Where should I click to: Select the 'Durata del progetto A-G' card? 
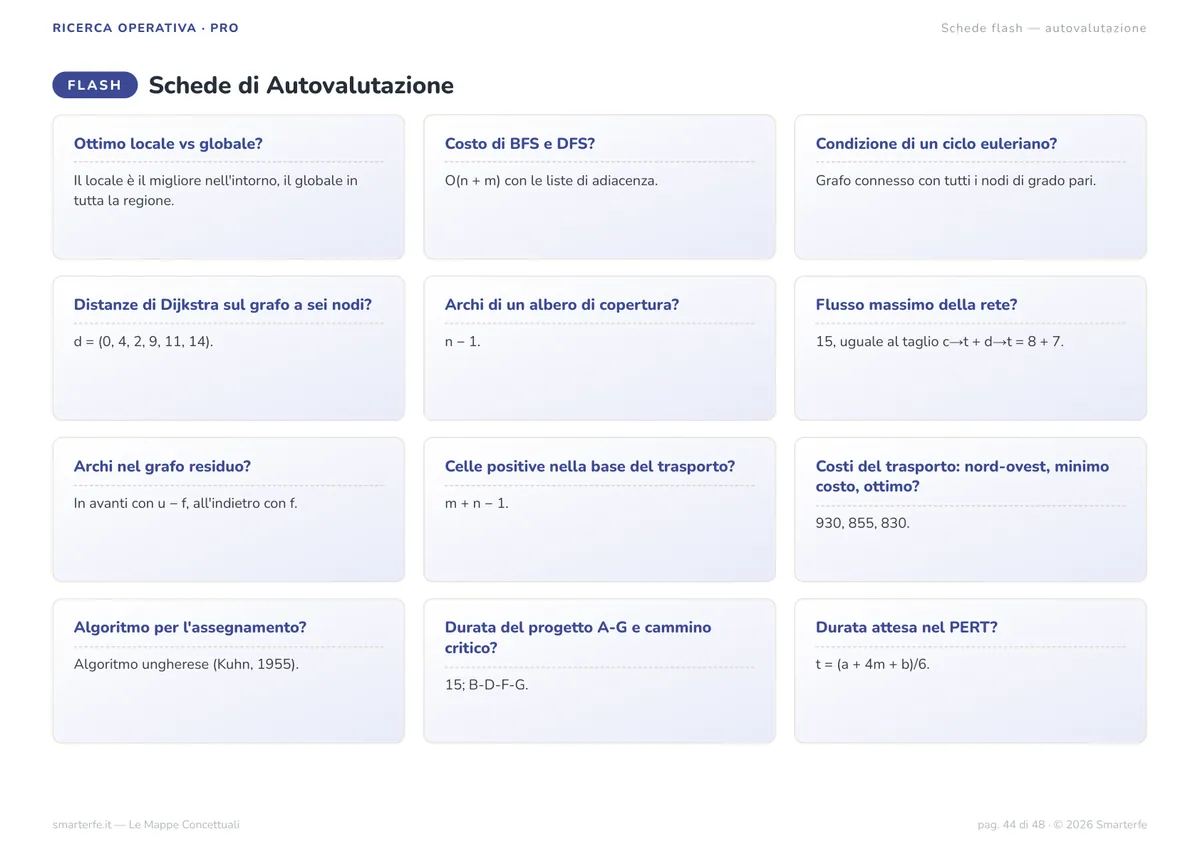point(599,671)
